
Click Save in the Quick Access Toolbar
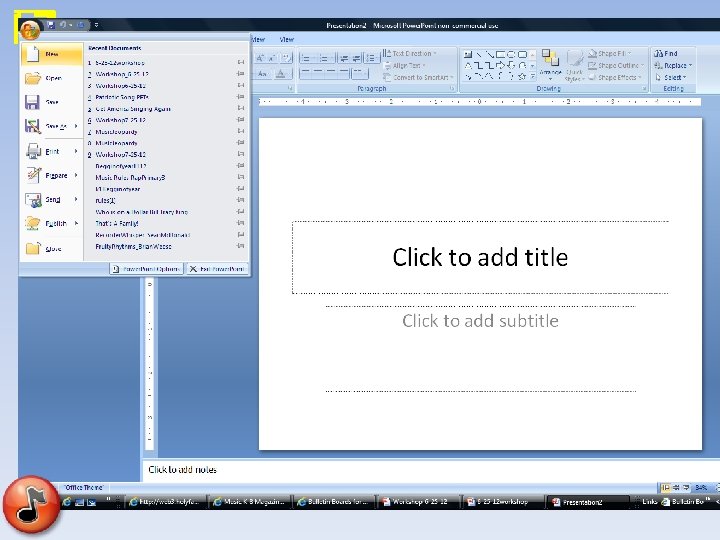pyautogui.click(x=51, y=25)
